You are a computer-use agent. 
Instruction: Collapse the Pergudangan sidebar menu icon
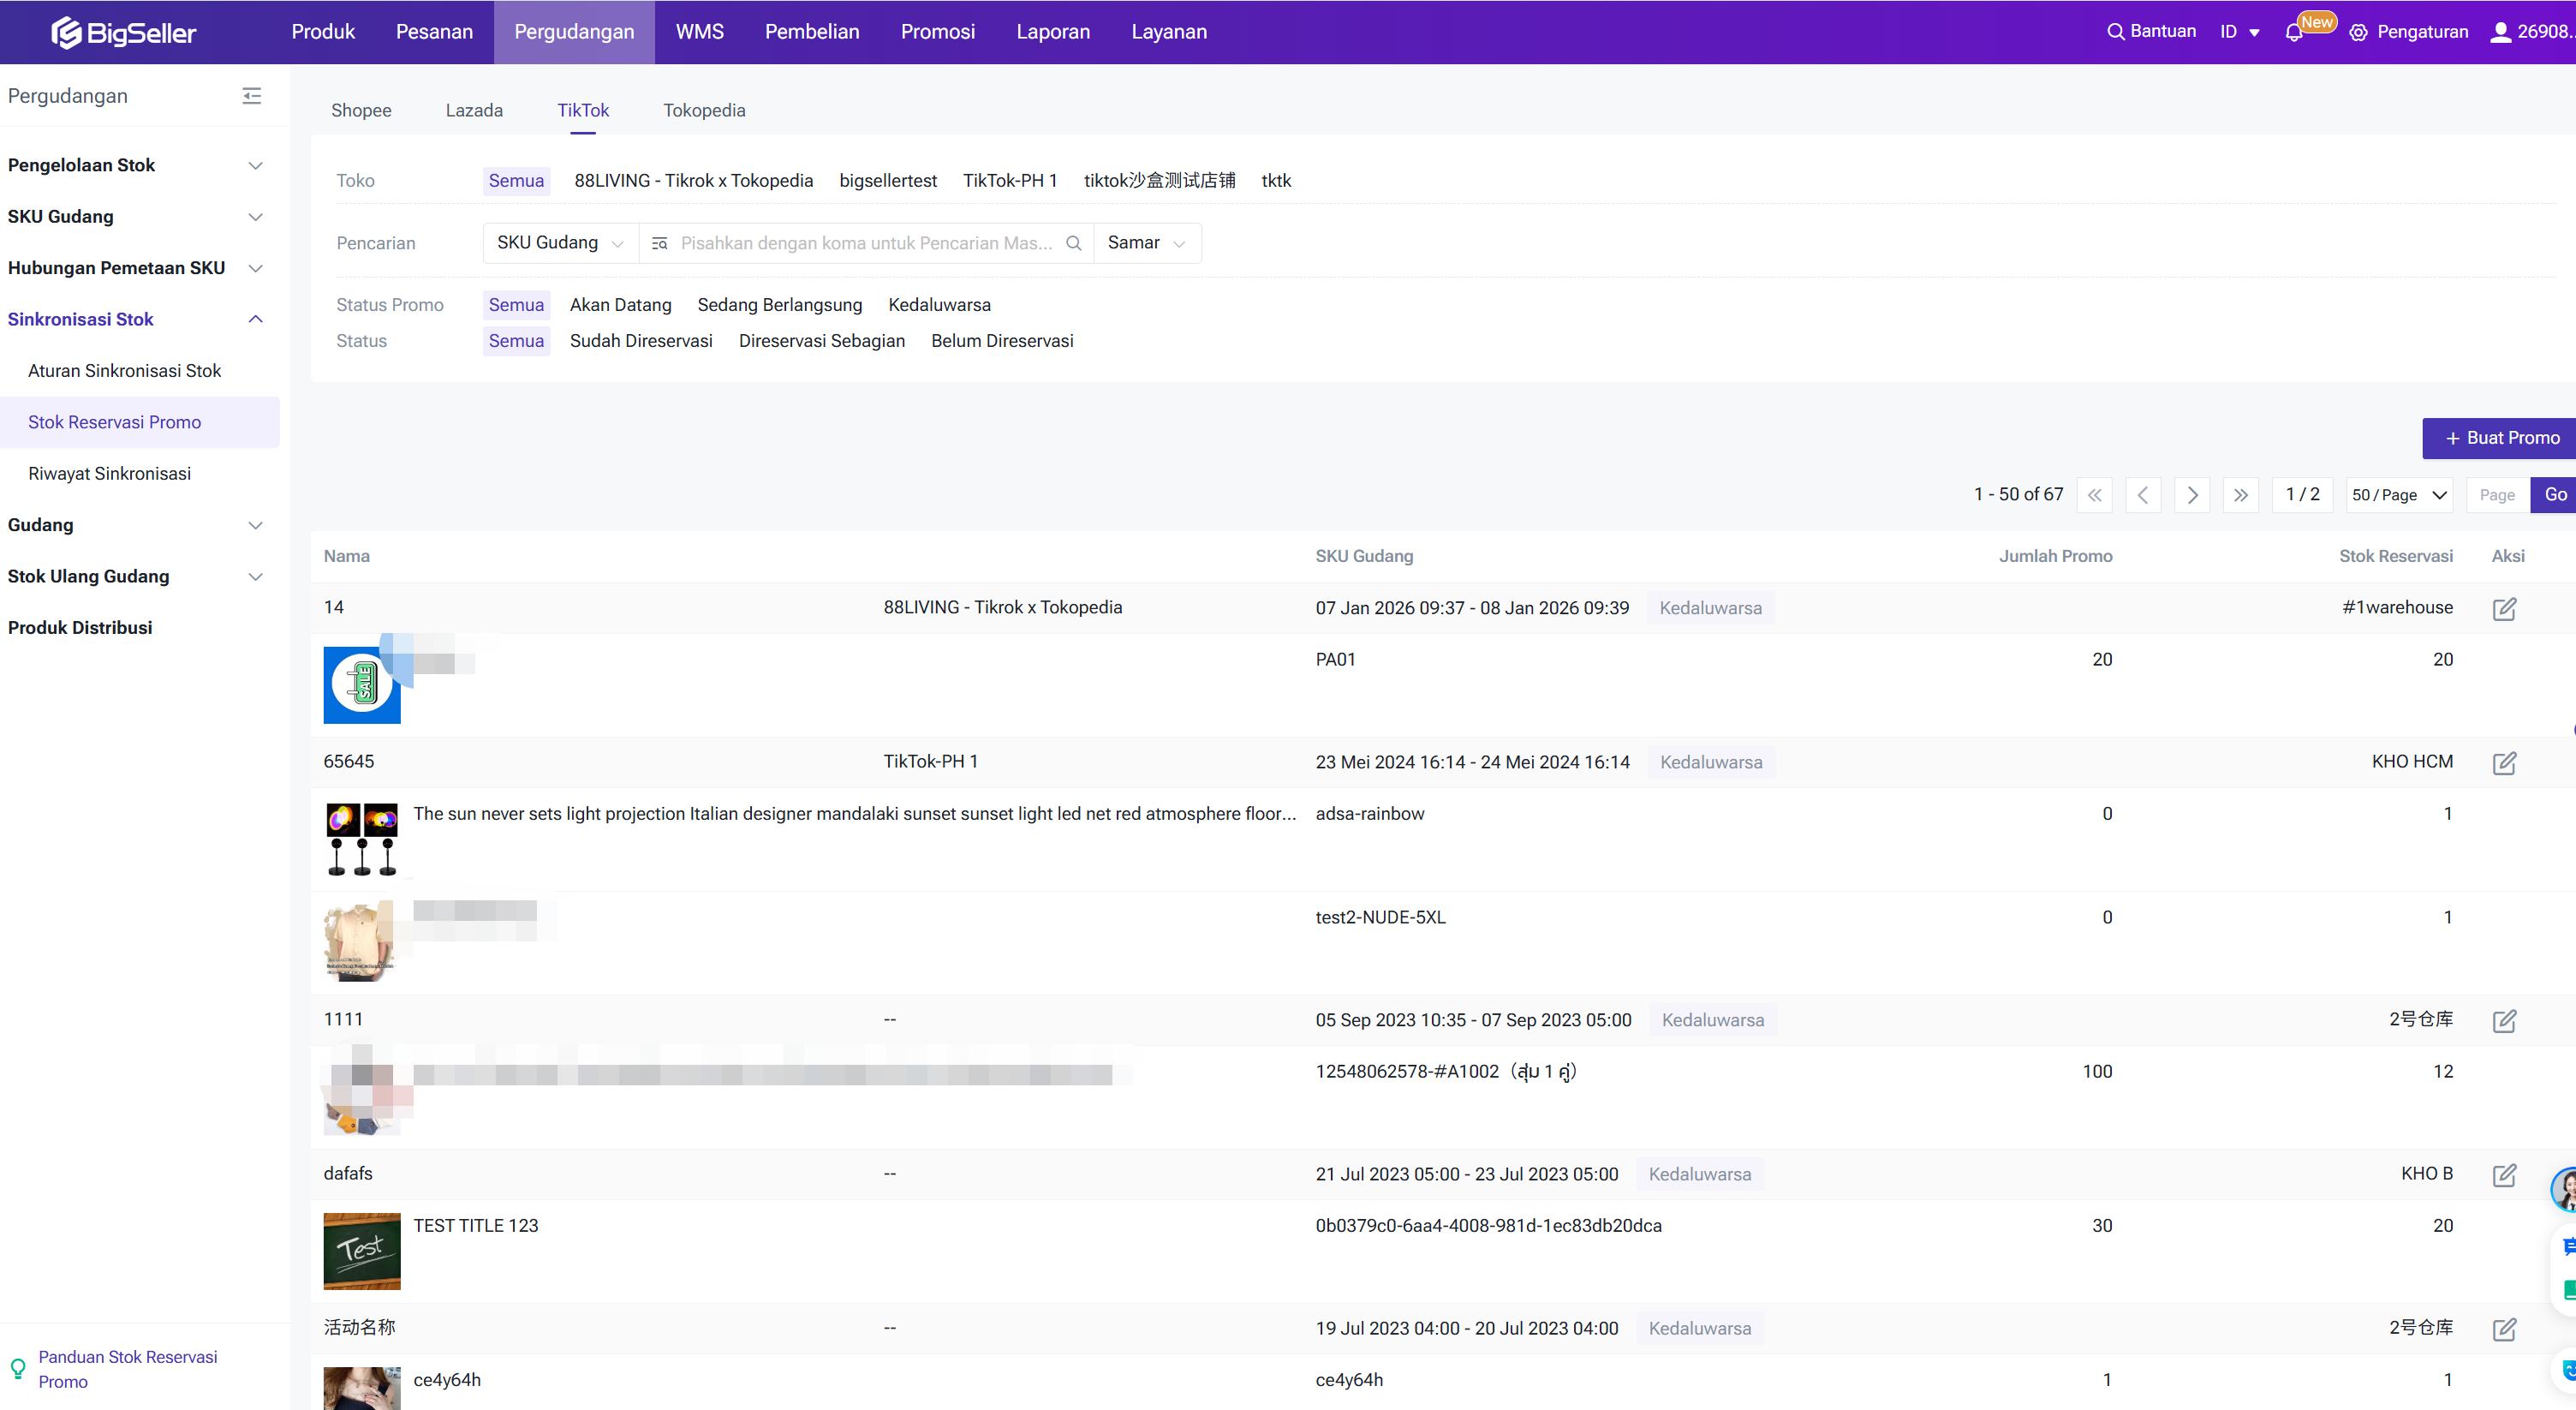point(252,96)
